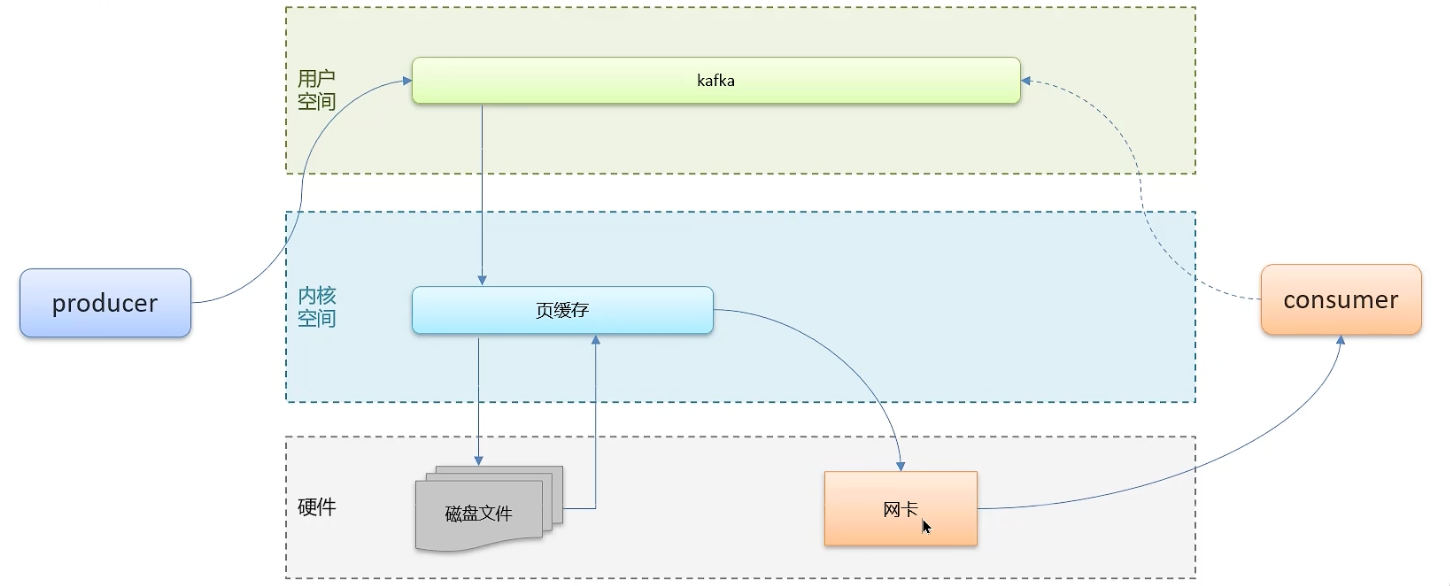The height and width of the screenshot is (586, 1450).
Task: Click the arrowhead pointing down into 网卡
Action: point(900,465)
